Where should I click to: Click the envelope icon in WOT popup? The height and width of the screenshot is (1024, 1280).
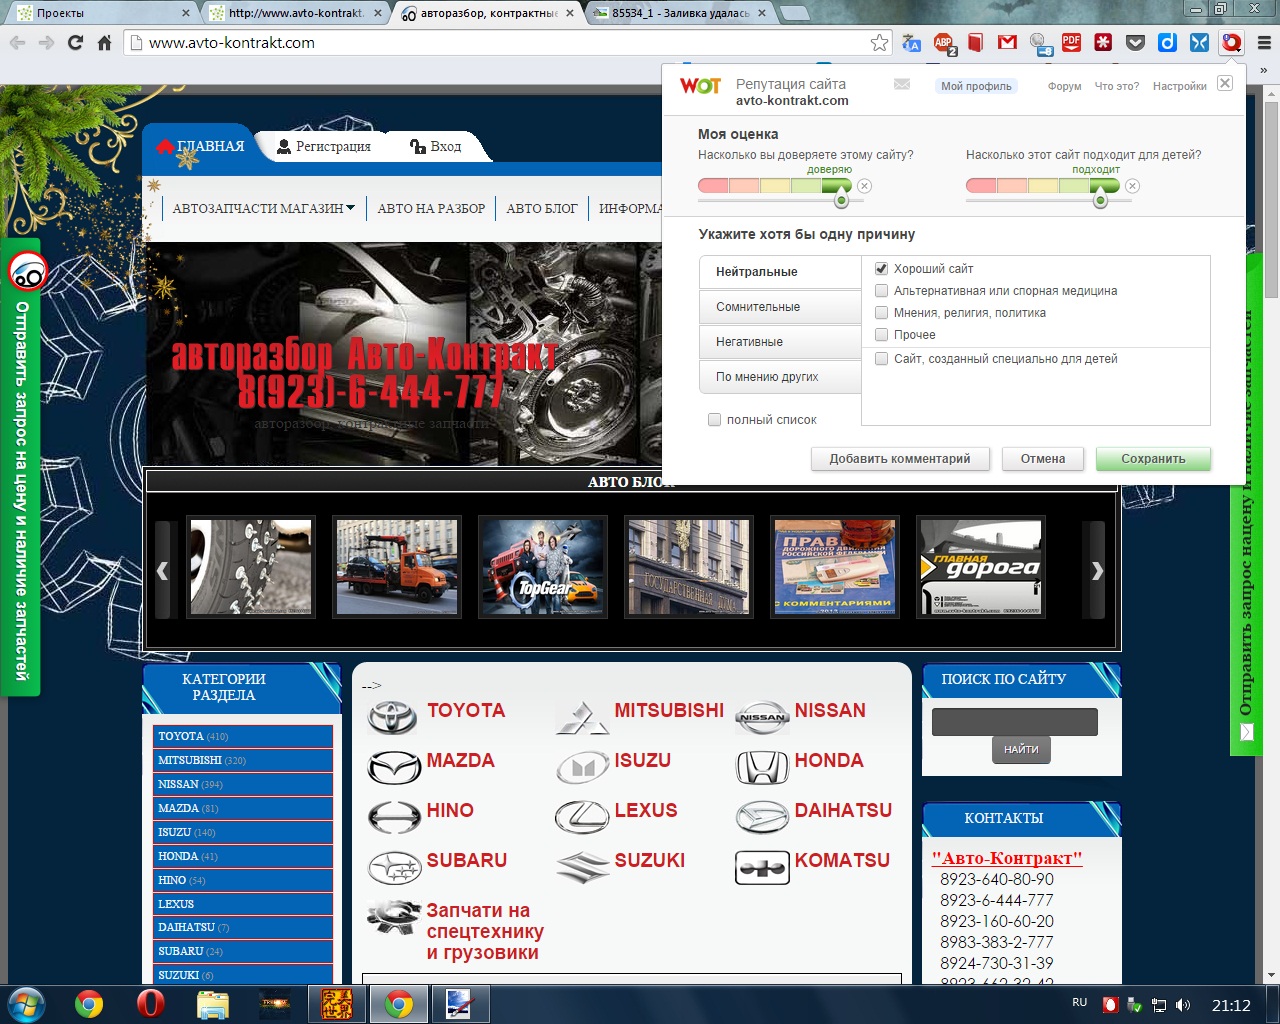[x=902, y=85]
